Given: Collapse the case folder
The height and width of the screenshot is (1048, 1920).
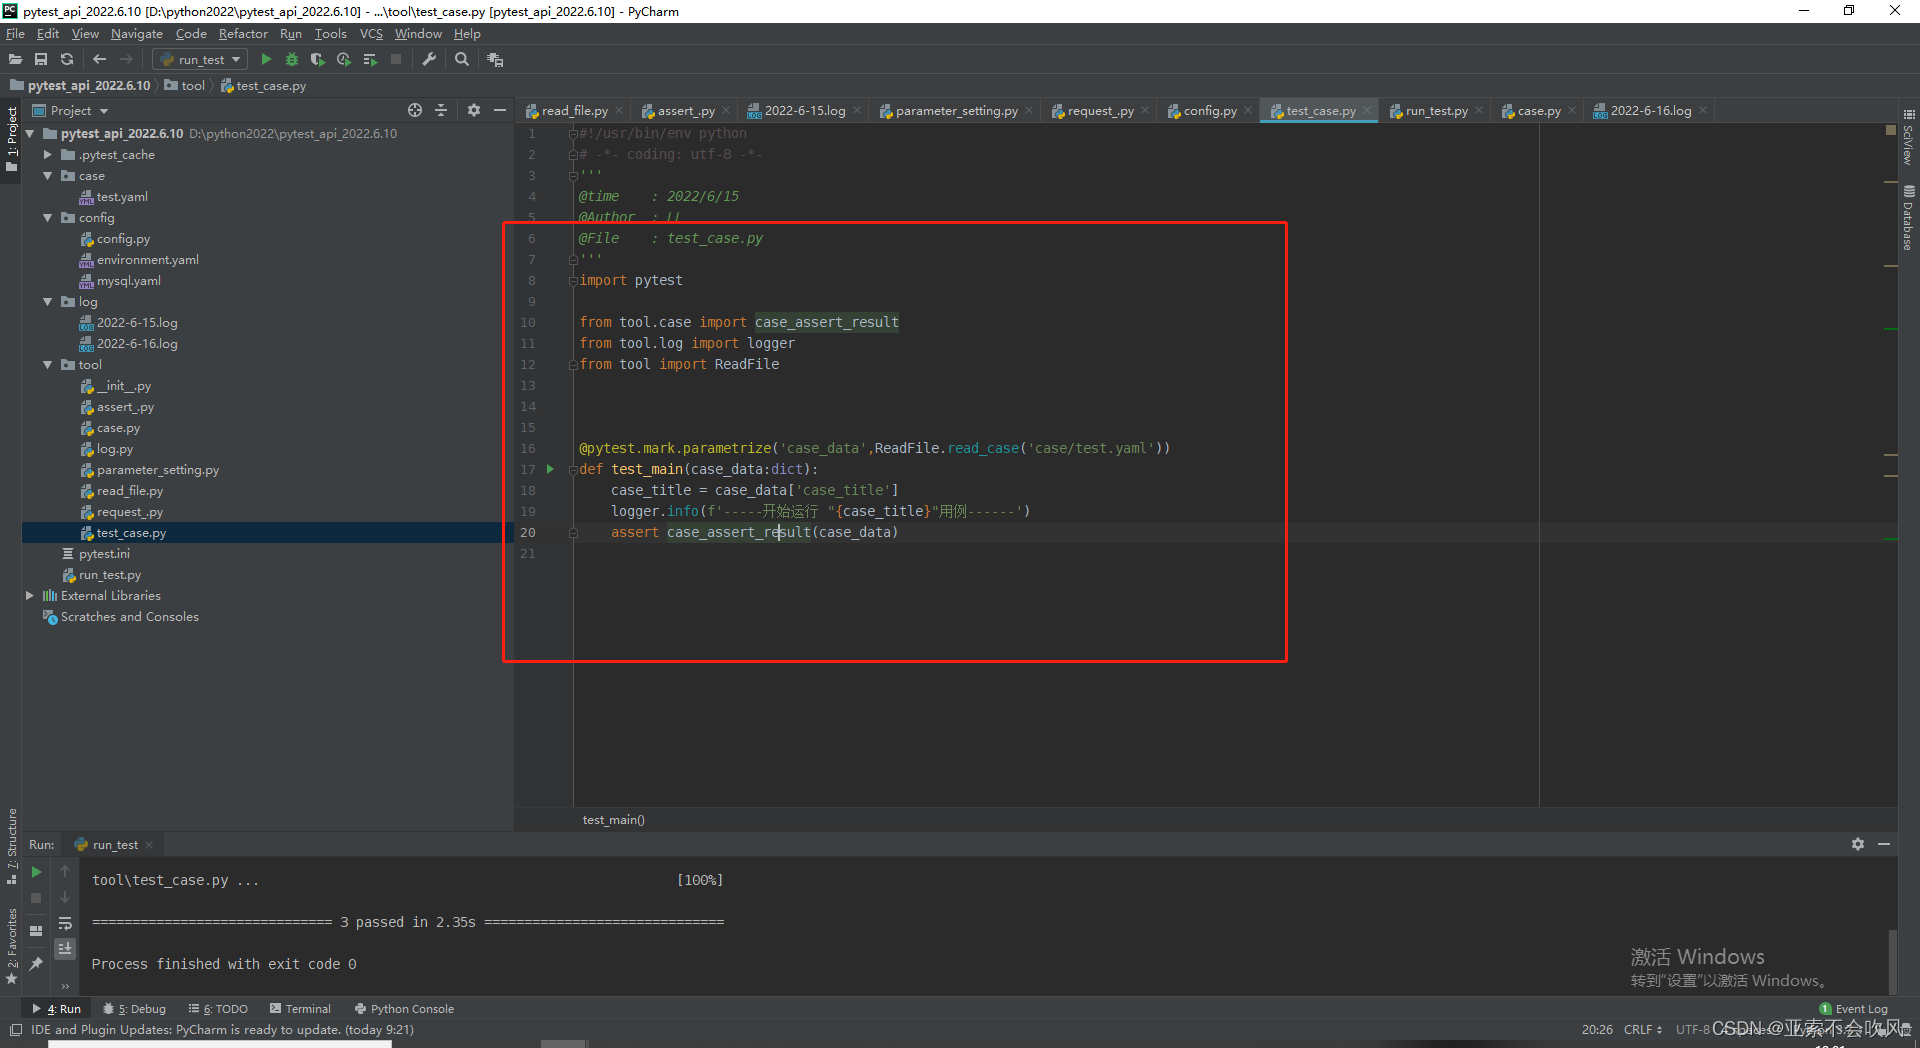Looking at the screenshot, I should click(47, 176).
